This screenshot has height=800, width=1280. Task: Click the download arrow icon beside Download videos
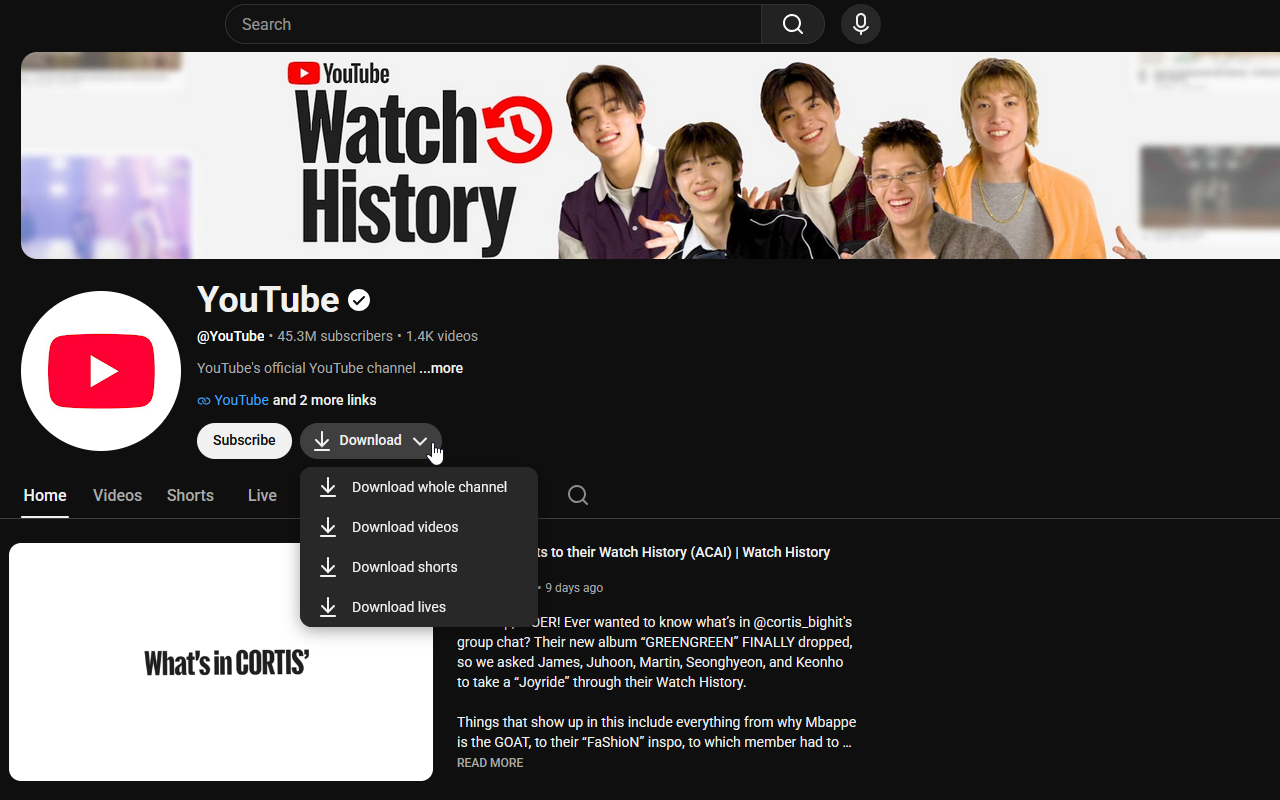[327, 527]
